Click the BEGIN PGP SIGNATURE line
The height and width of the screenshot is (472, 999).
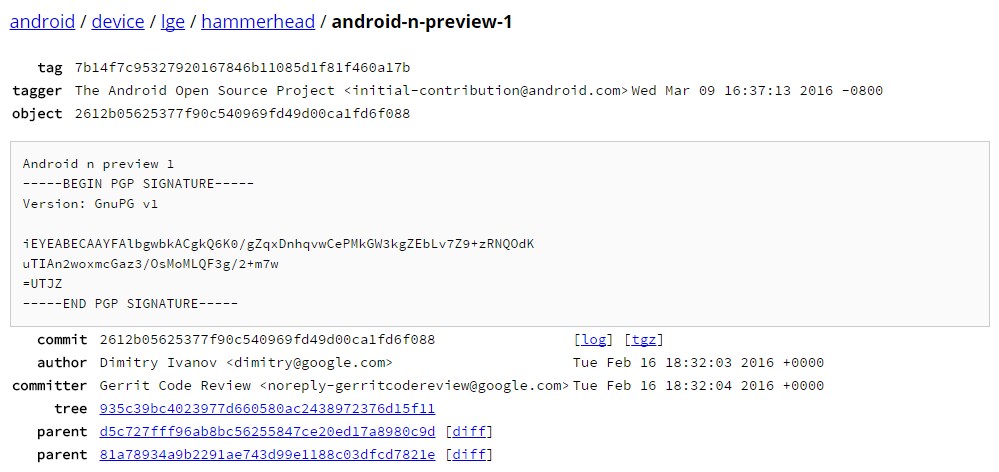[138, 184]
